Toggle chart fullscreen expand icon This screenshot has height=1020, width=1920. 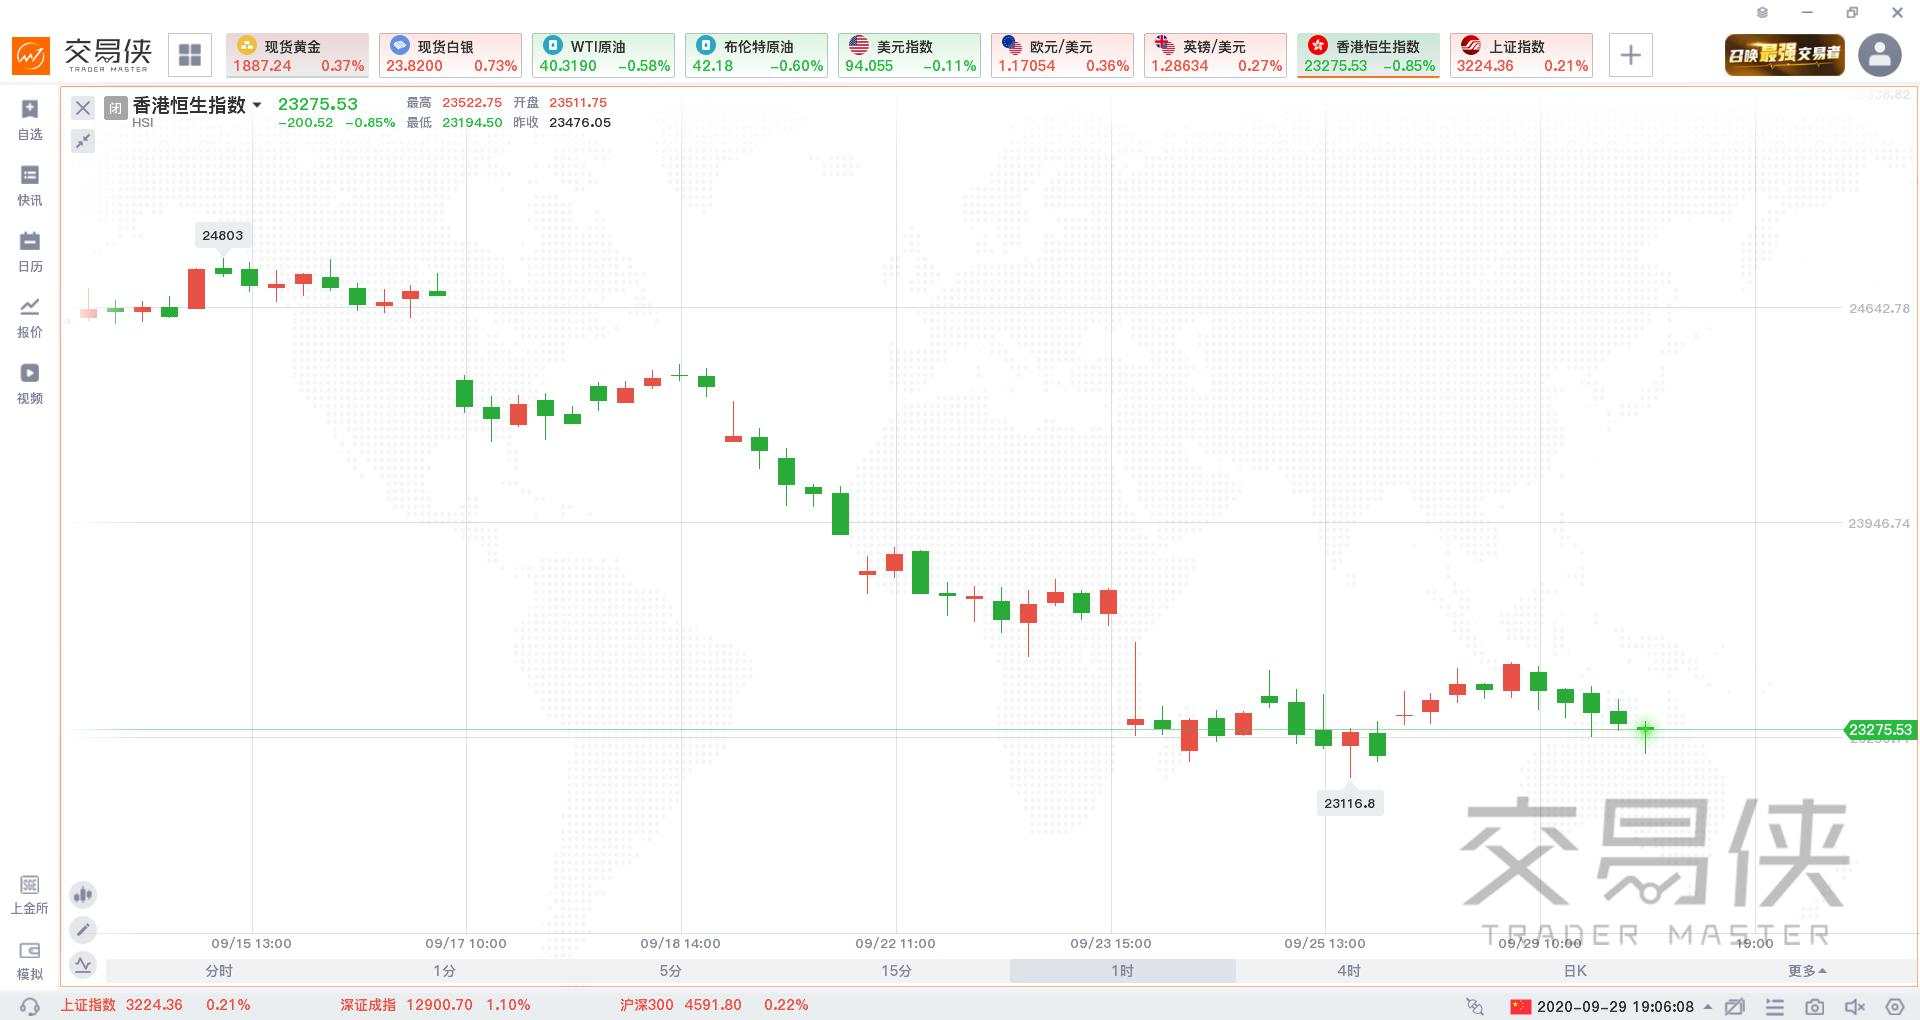click(x=83, y=141)
